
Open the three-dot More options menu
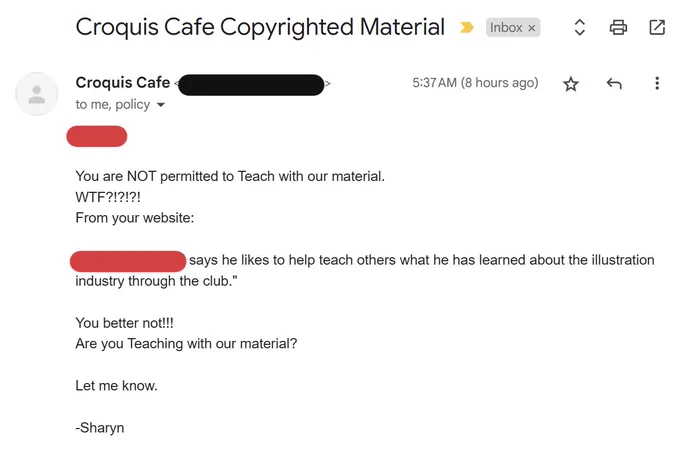click(657, 83)
